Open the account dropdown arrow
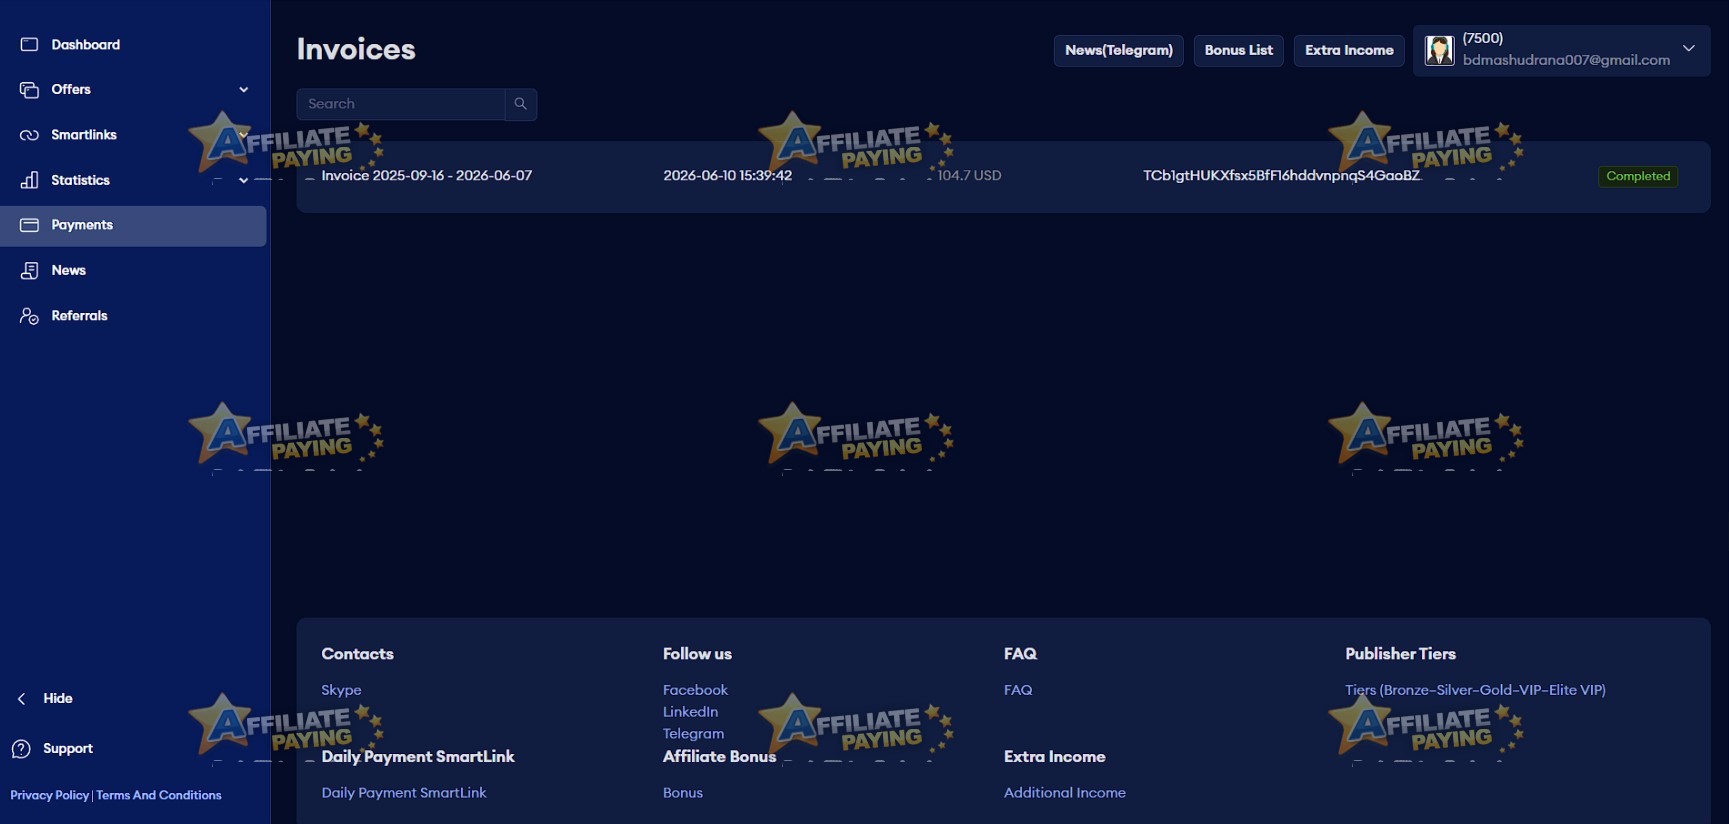Viewport: 1729px width, 824px height. [1689, 48]
